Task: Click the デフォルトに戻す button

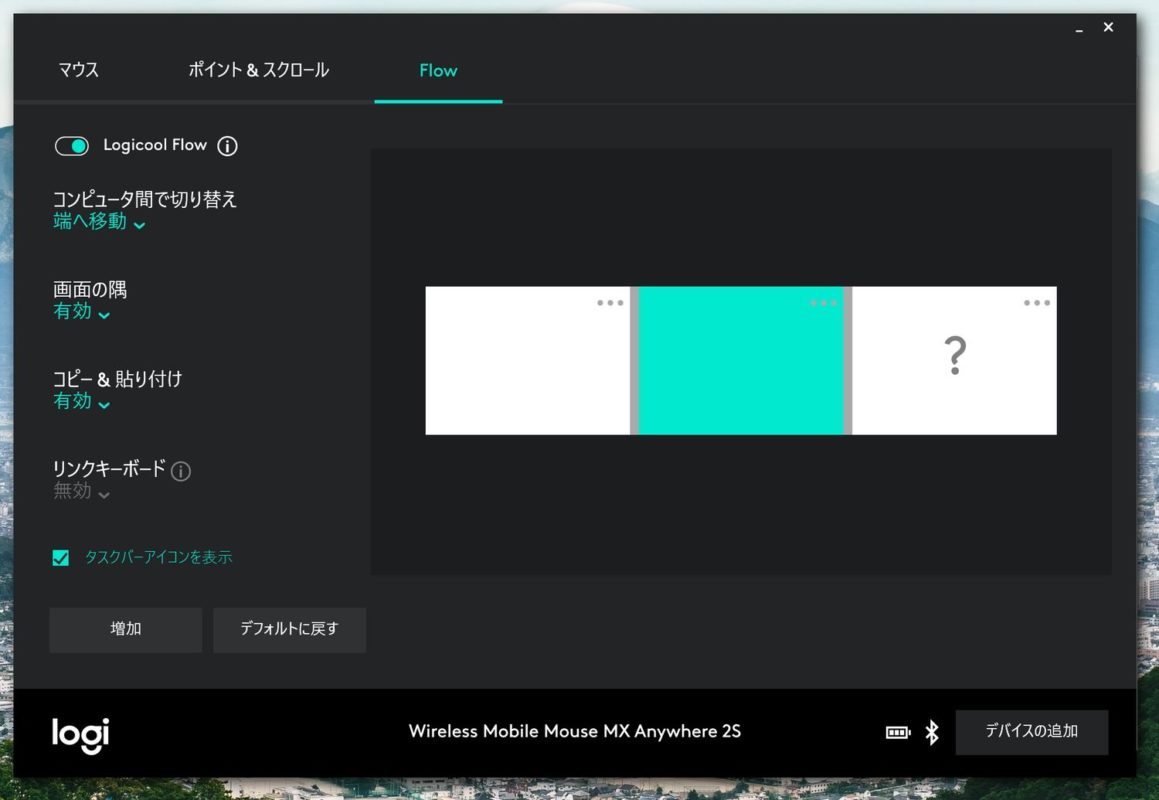Action: point(290,630)
